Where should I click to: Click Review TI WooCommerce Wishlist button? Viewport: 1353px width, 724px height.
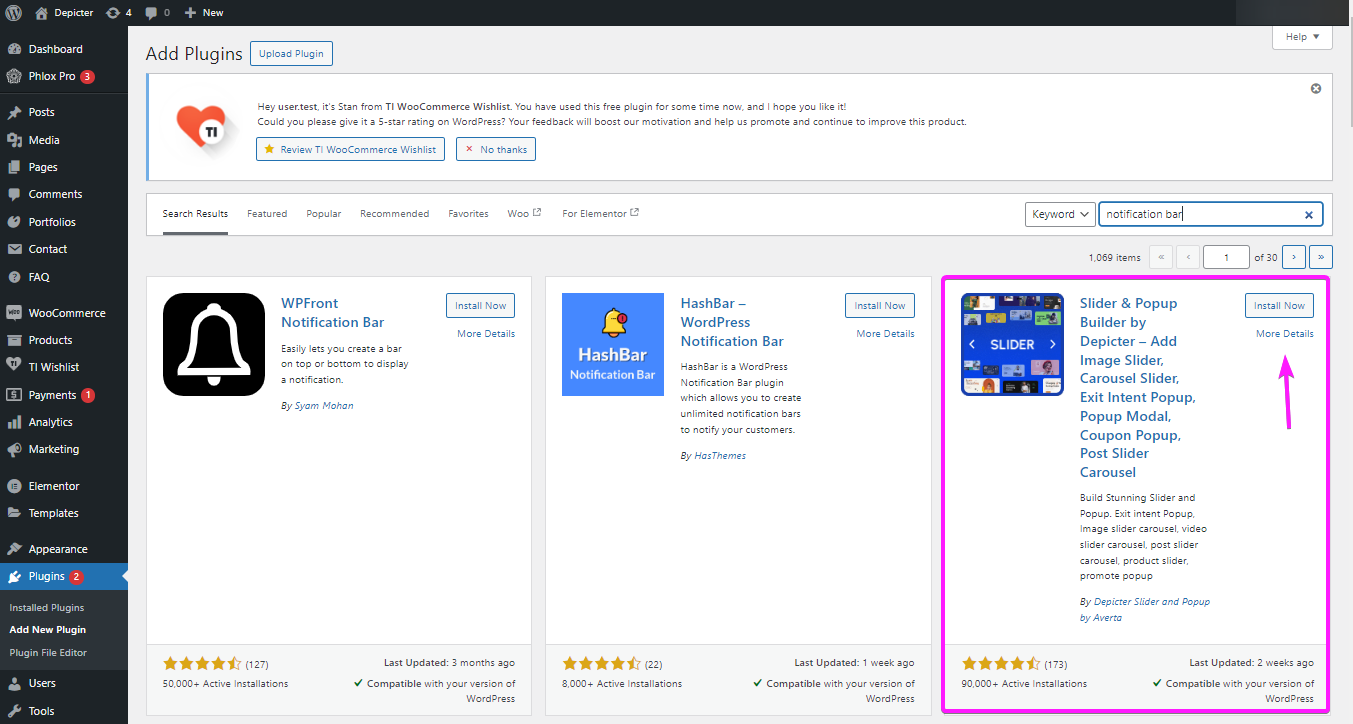point(350,149)
